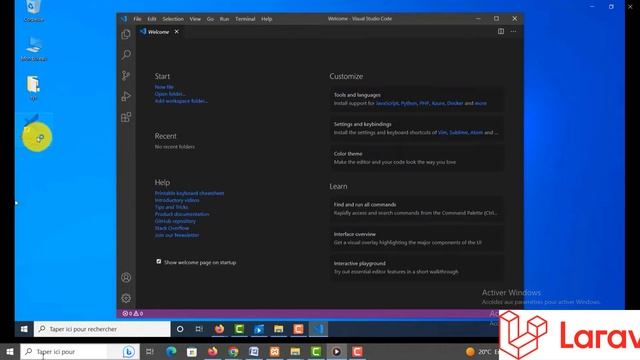
Task: Click the PHP link under Tools and languages
Action: pos(424,103)
